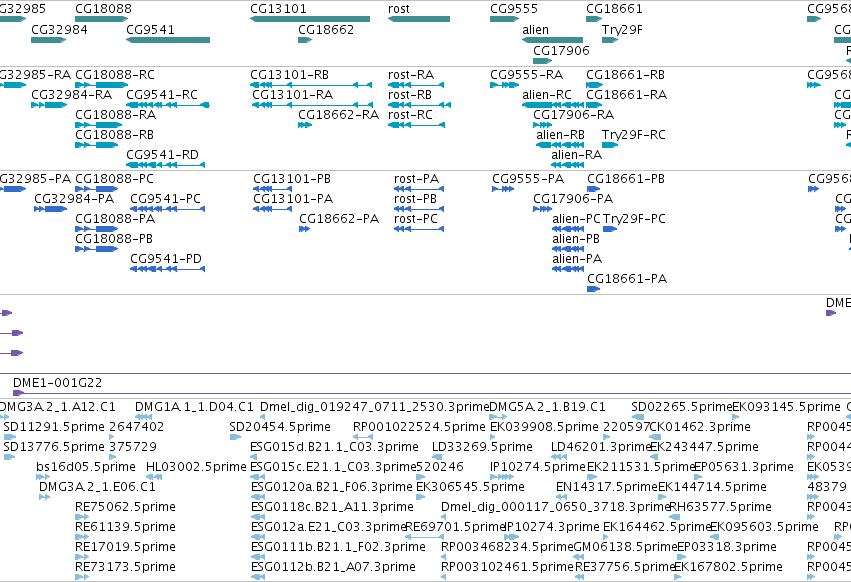Select the CG18088 gene label
Viewport: 851px width, 582px height.
click(103, 9)
